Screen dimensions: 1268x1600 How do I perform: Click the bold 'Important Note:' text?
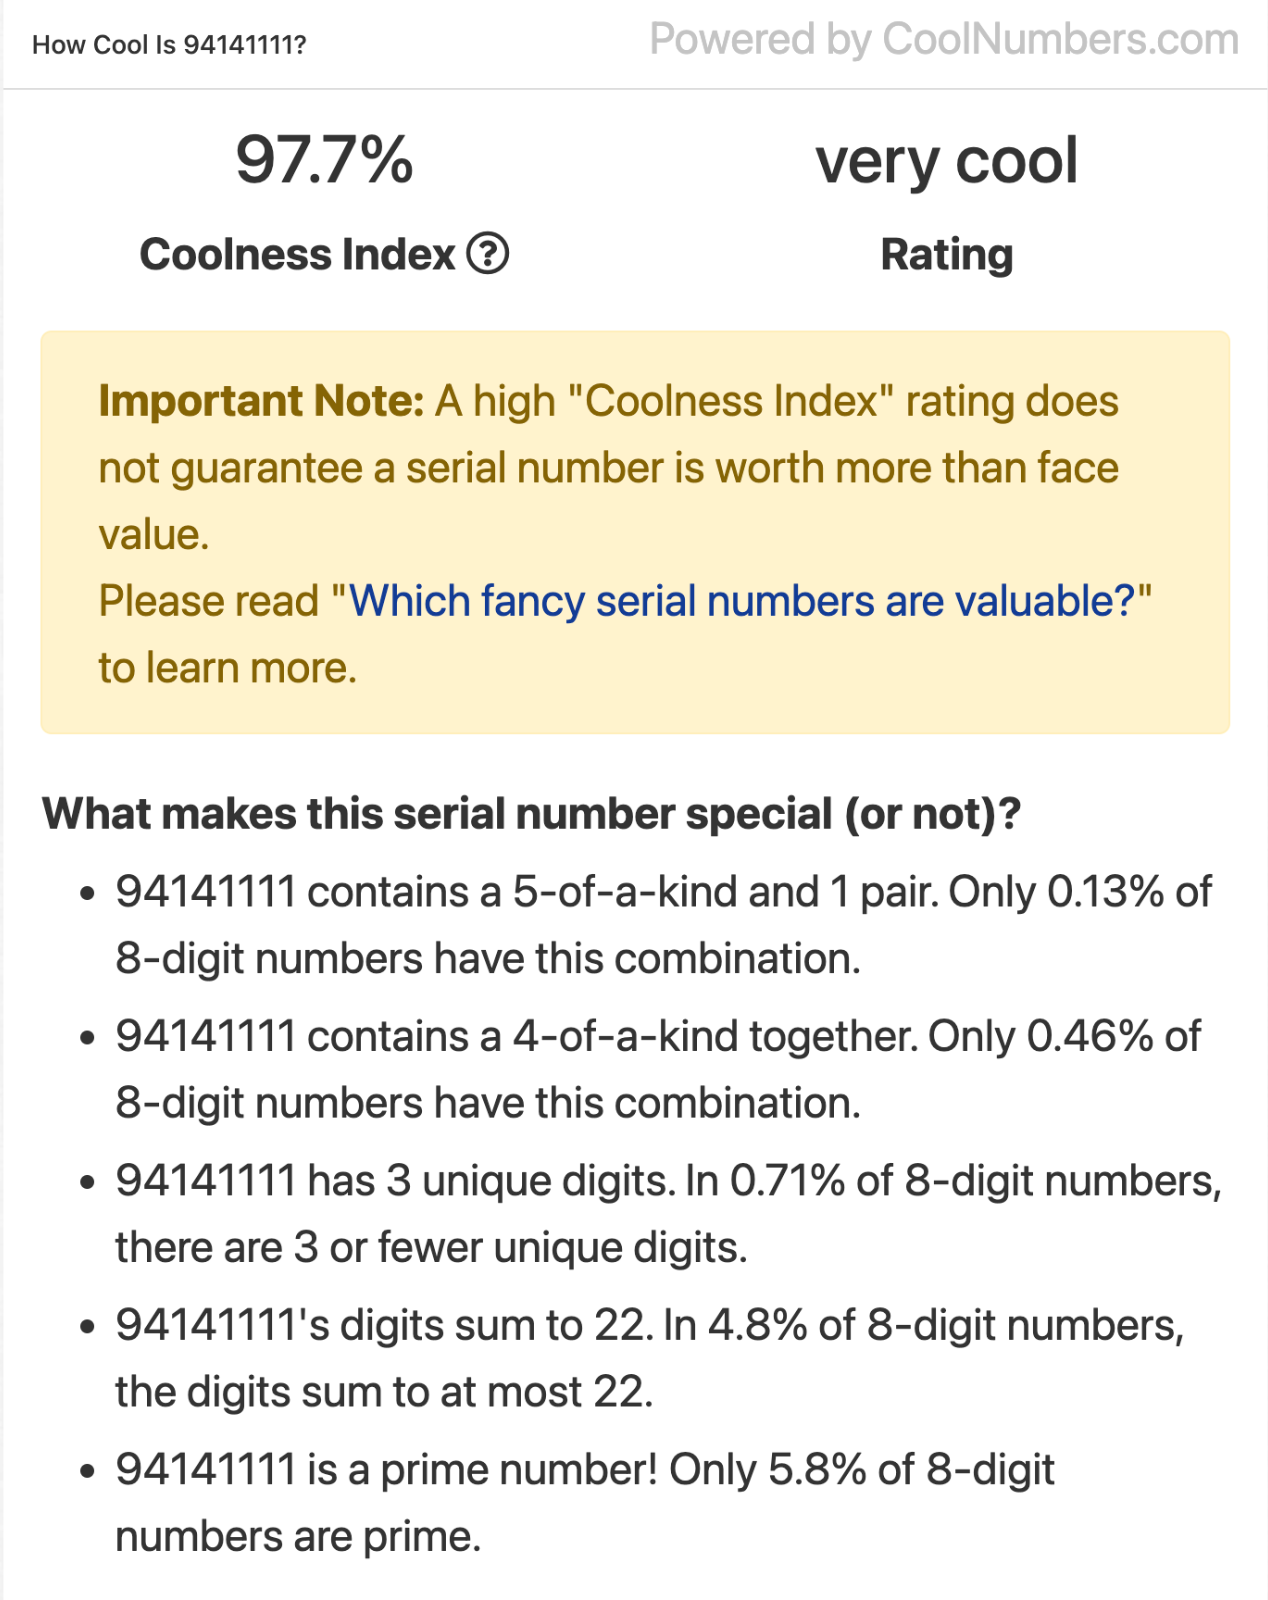click(262, 401)
